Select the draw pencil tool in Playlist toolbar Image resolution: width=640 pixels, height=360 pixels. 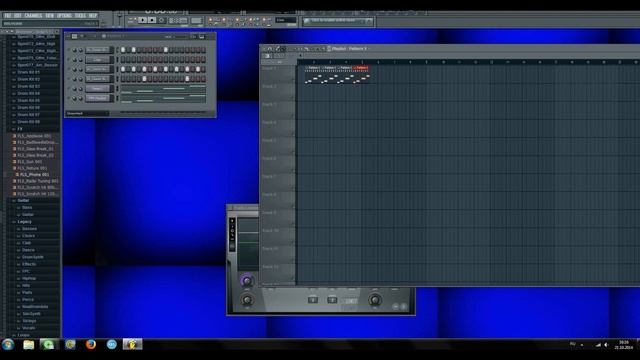point(278,49)
